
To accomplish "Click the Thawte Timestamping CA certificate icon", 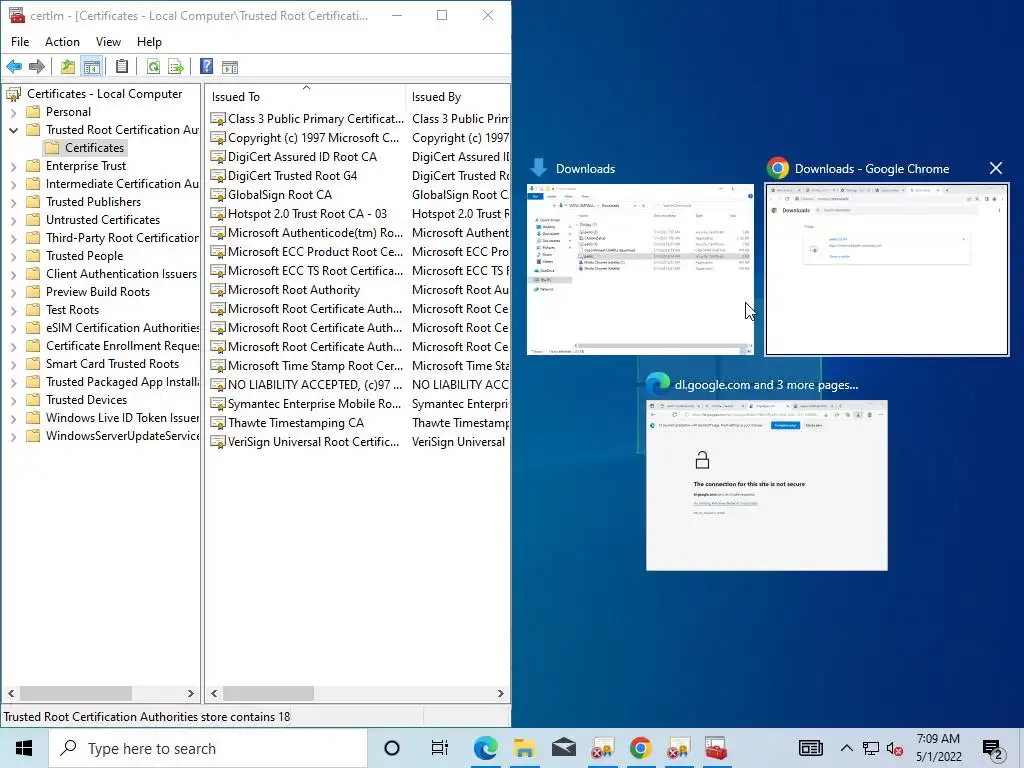I will [217, 423].
